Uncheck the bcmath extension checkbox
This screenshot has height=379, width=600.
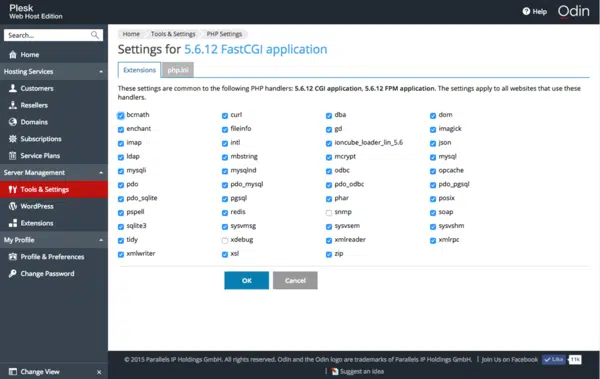pyautogui.click(x=121, y=115)
